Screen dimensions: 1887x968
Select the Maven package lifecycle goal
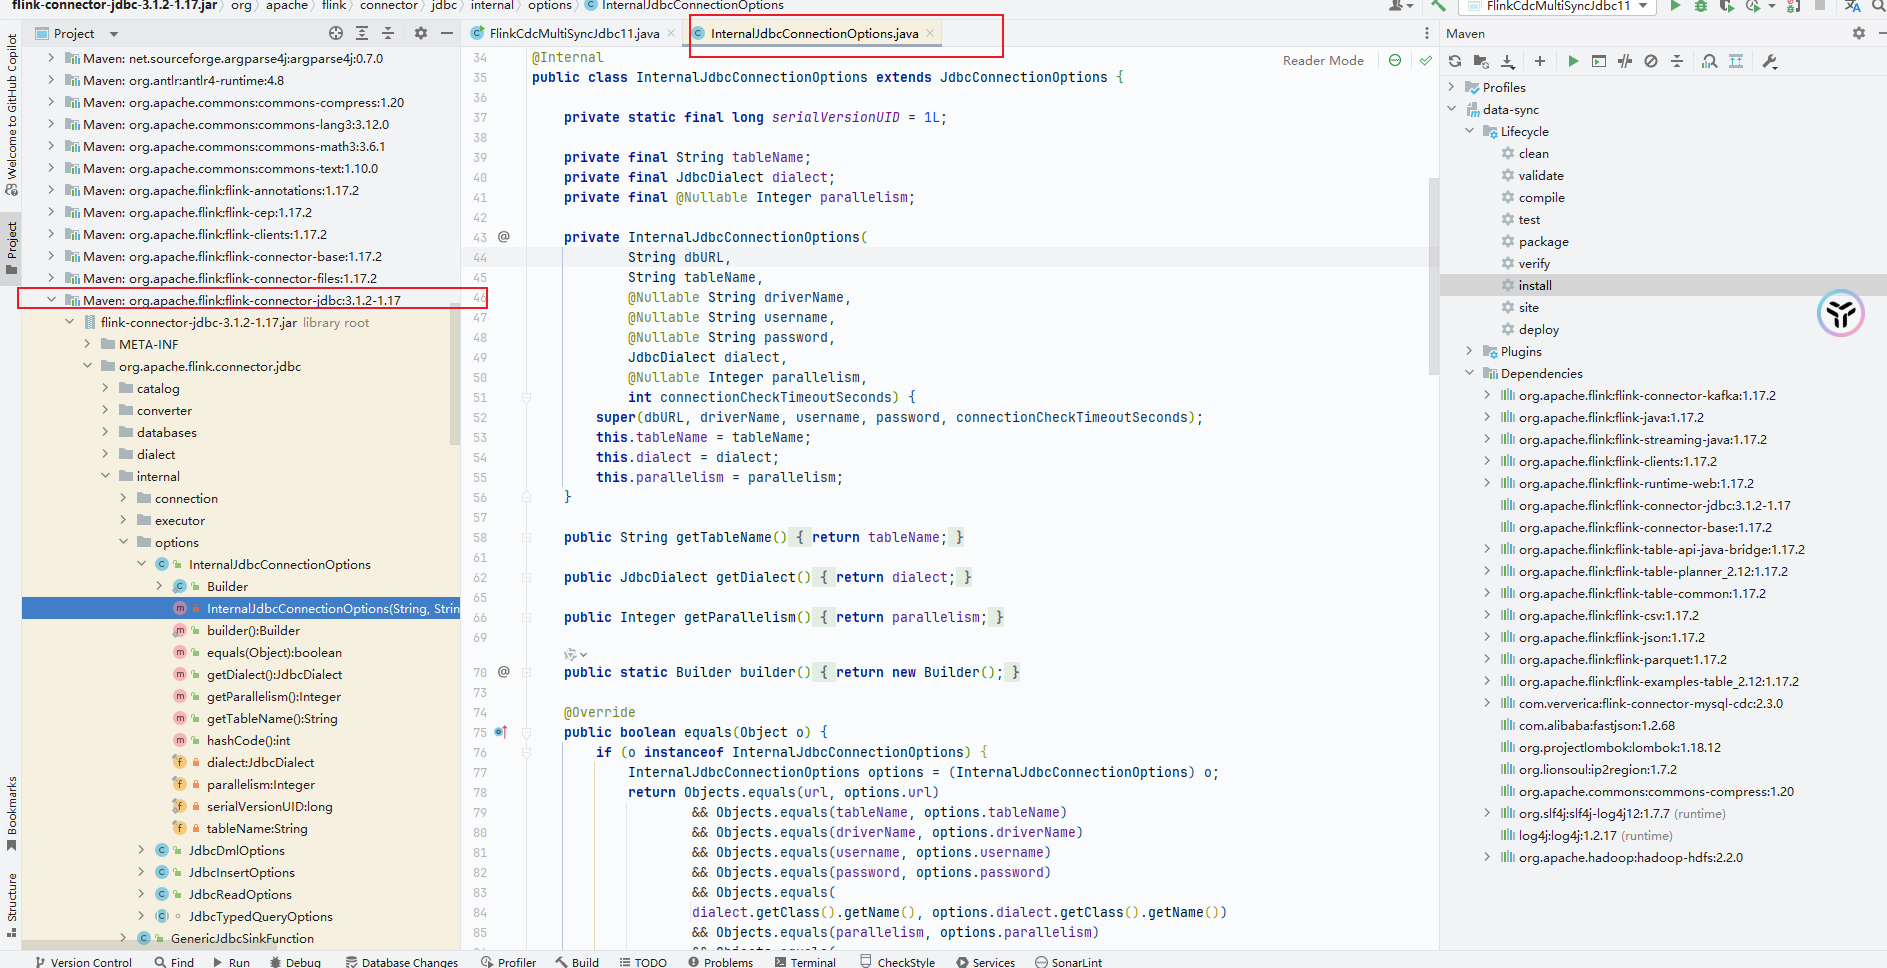[1543, 241]
